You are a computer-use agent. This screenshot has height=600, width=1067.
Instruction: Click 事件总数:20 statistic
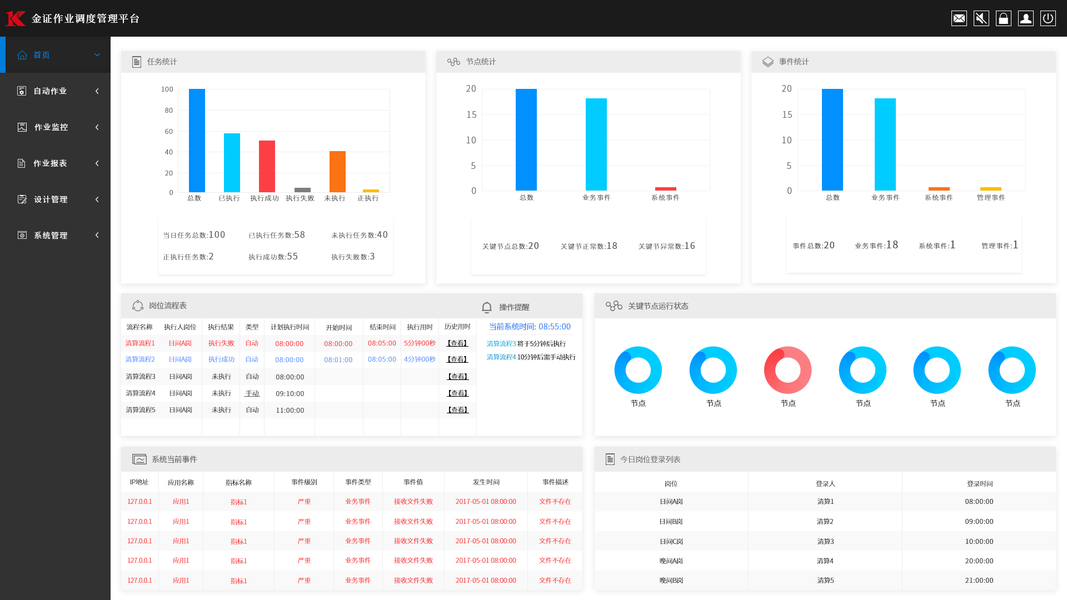coord(813,246)
